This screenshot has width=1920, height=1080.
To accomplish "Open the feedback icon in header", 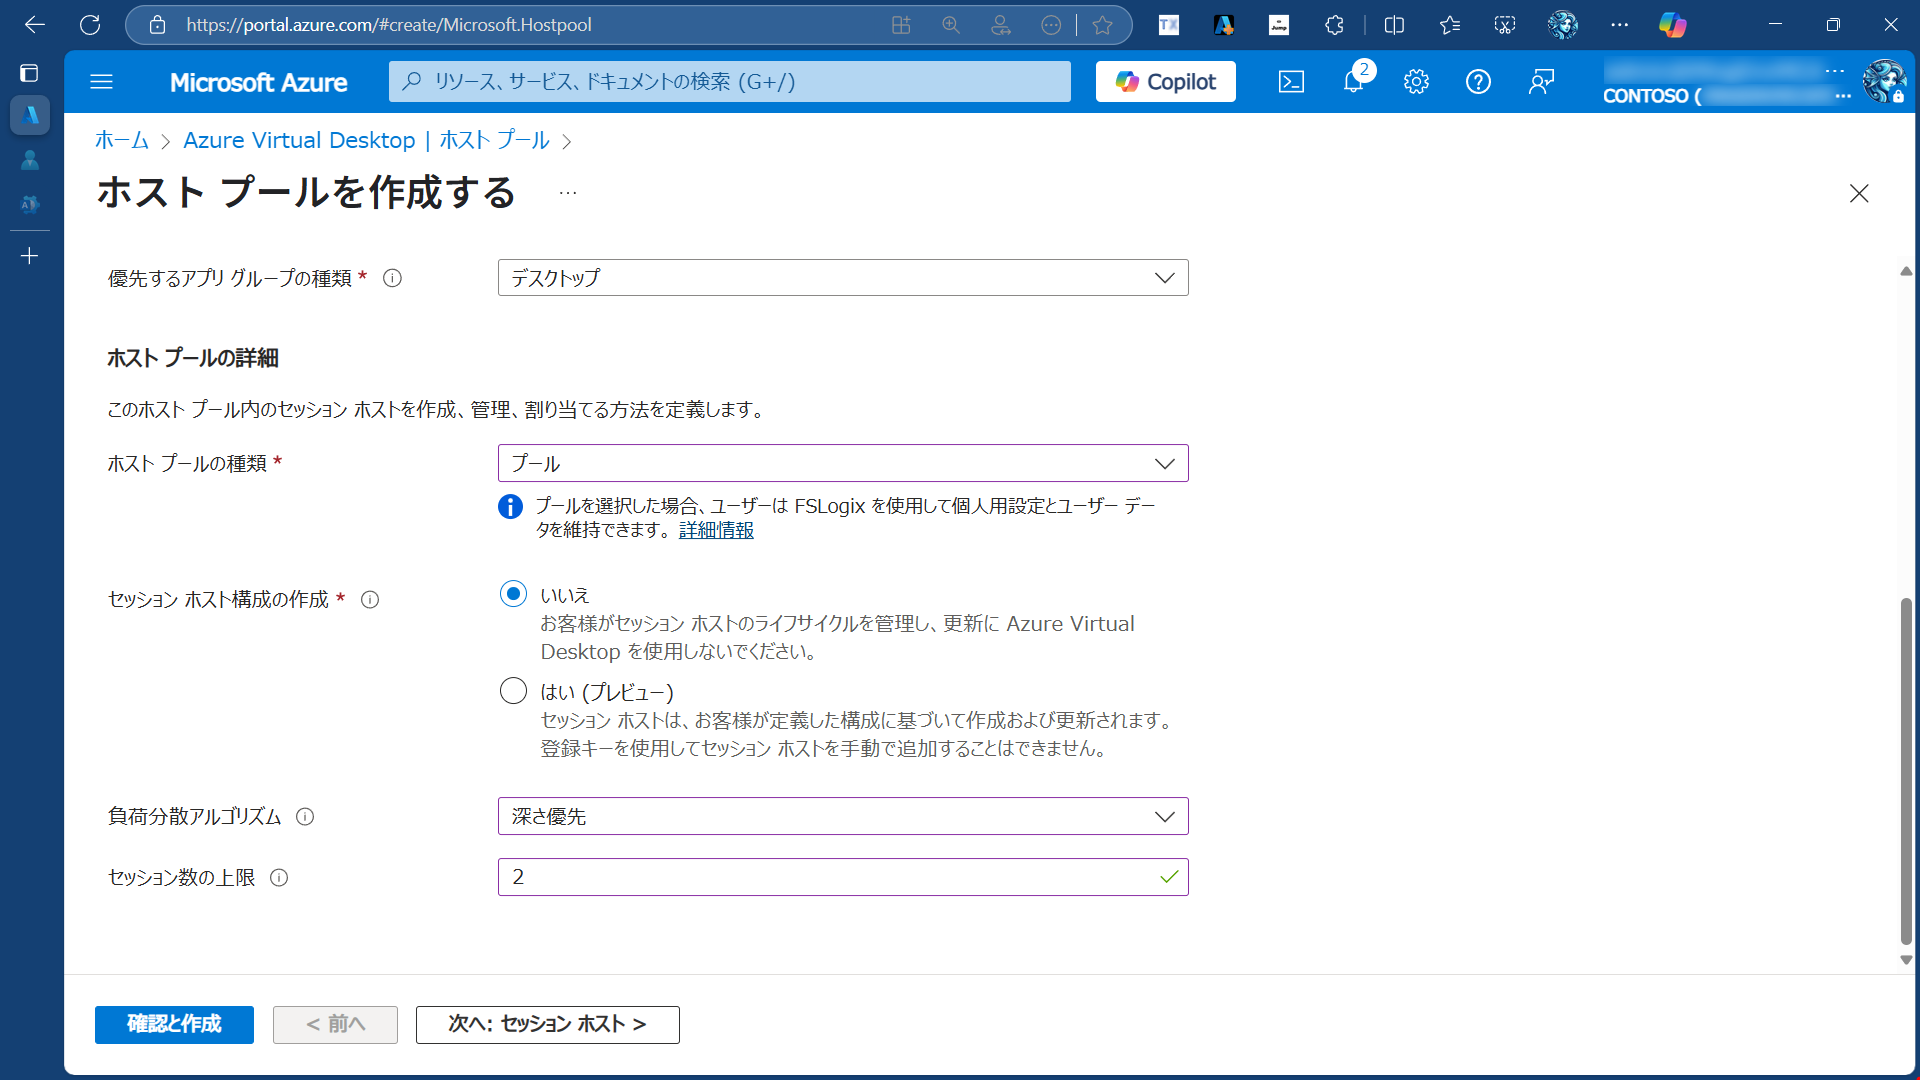I will (x=1541, y=82).
